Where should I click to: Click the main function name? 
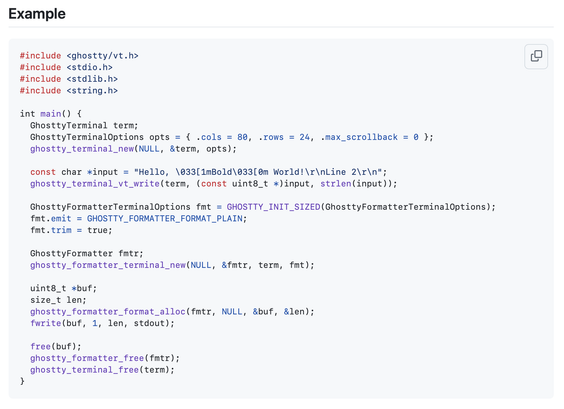(51, 114)
